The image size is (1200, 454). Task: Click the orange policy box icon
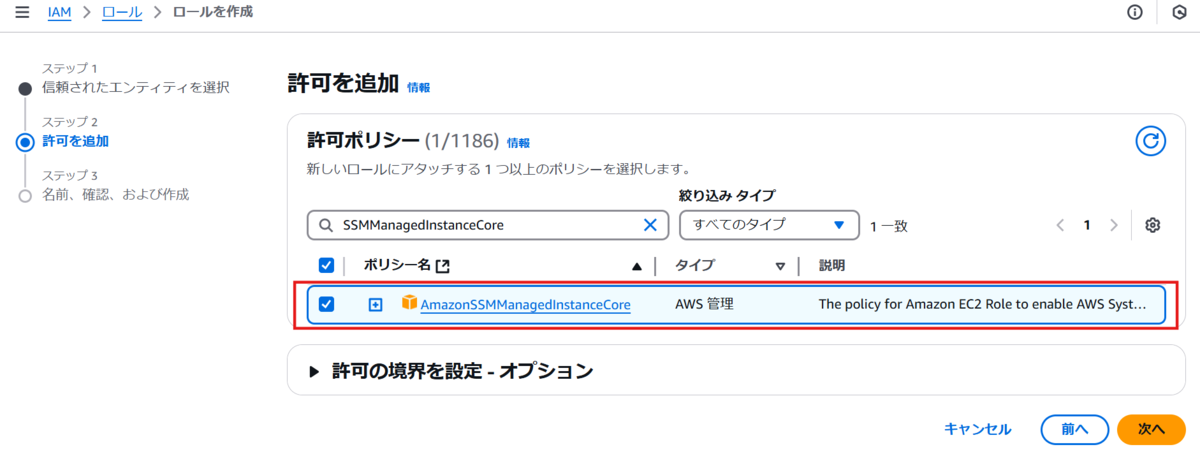point(409,302)
